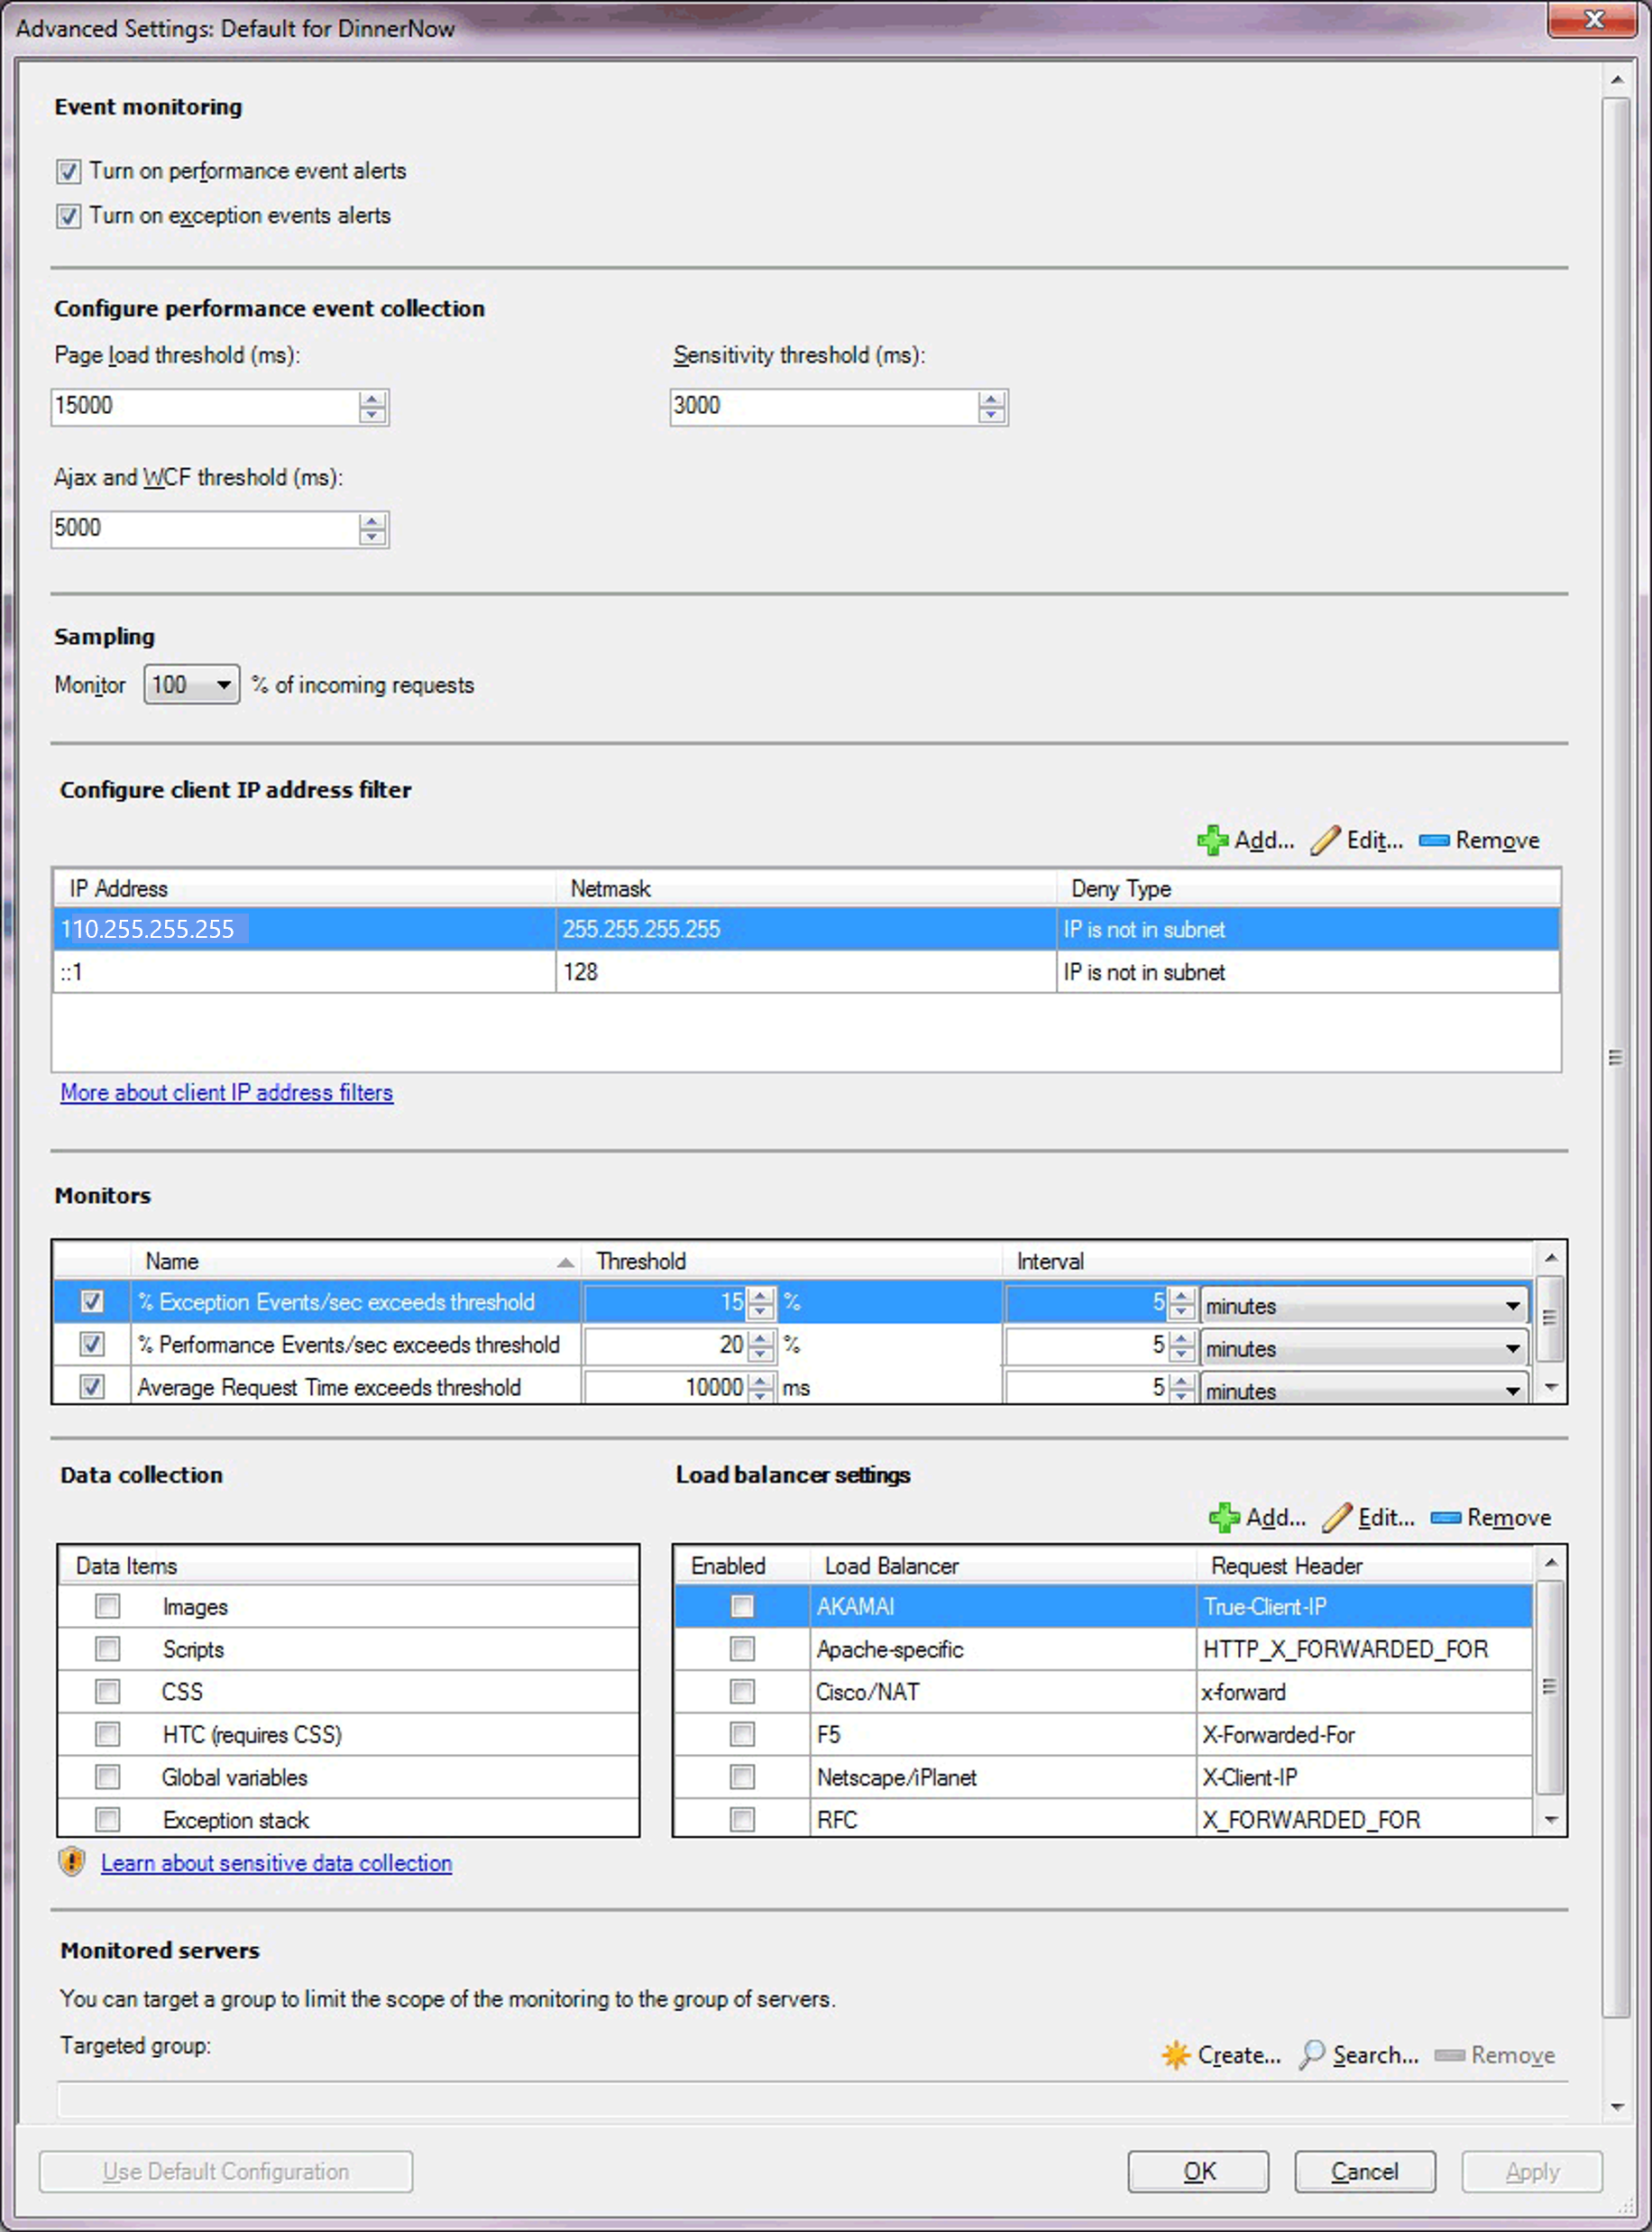Adjust Exception Events interval spinner
This screenshot has width=1652, height=2232.
point(1182,1302)
